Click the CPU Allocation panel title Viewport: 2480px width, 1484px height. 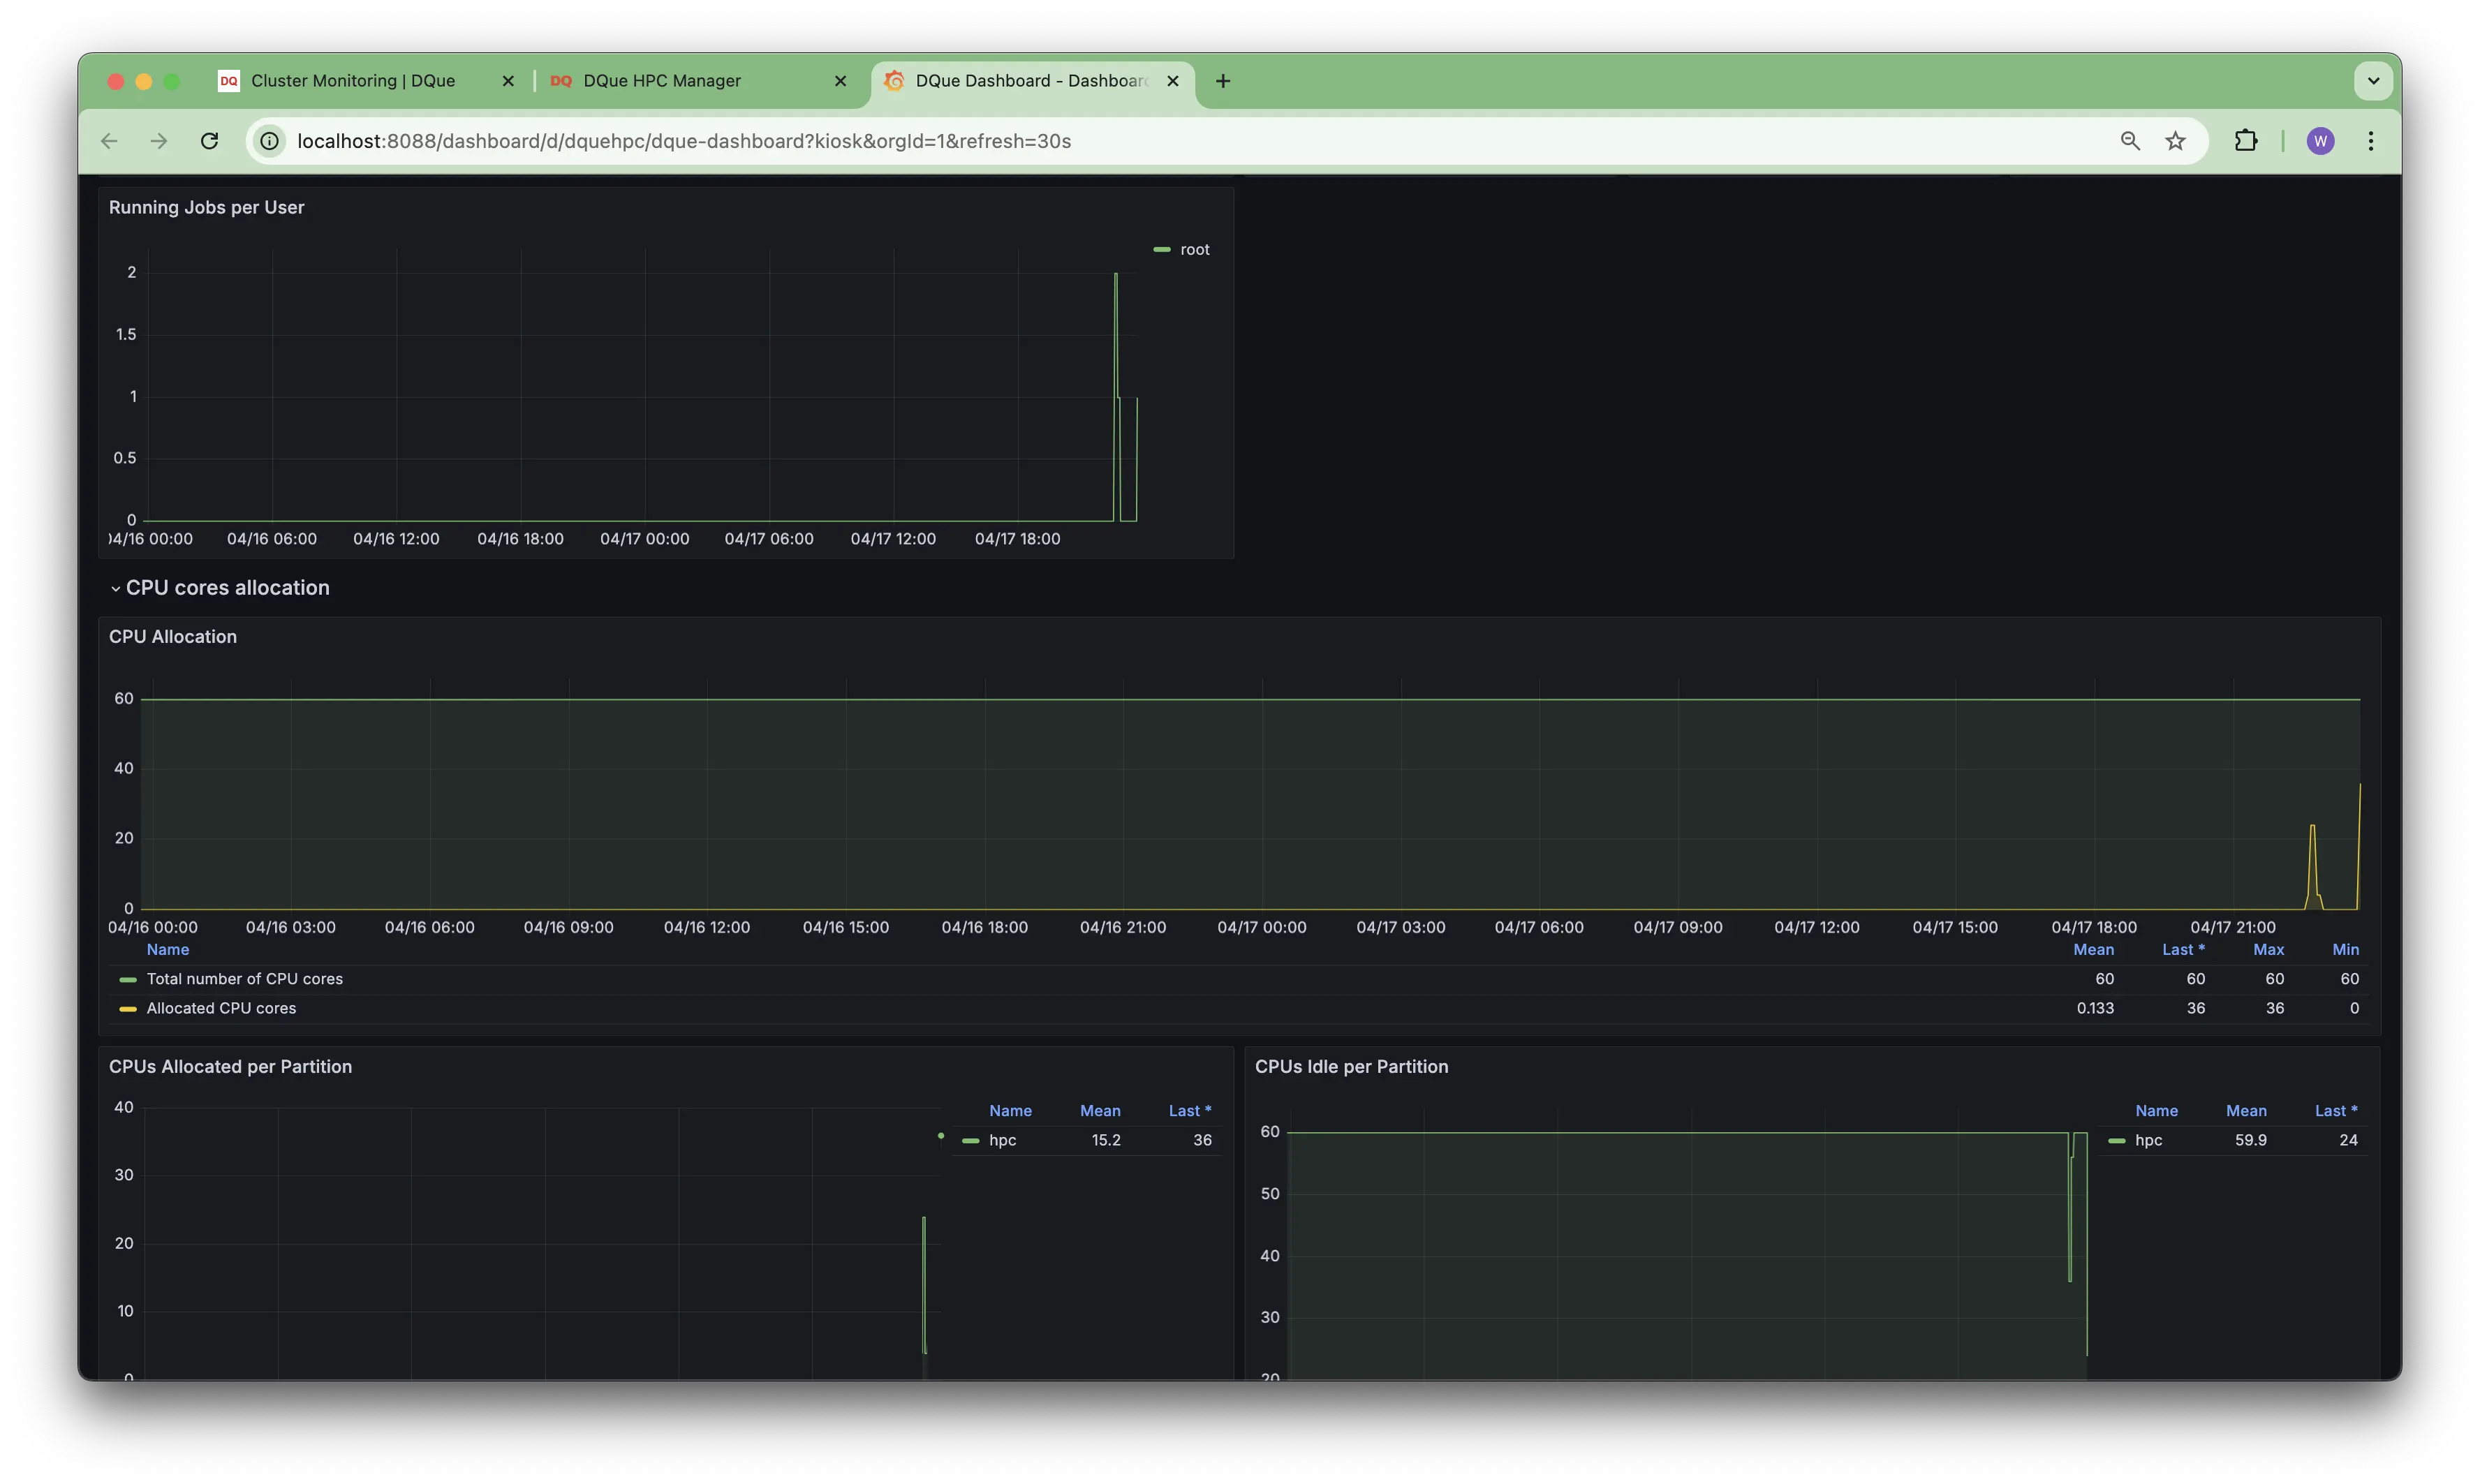click(173, 637)
